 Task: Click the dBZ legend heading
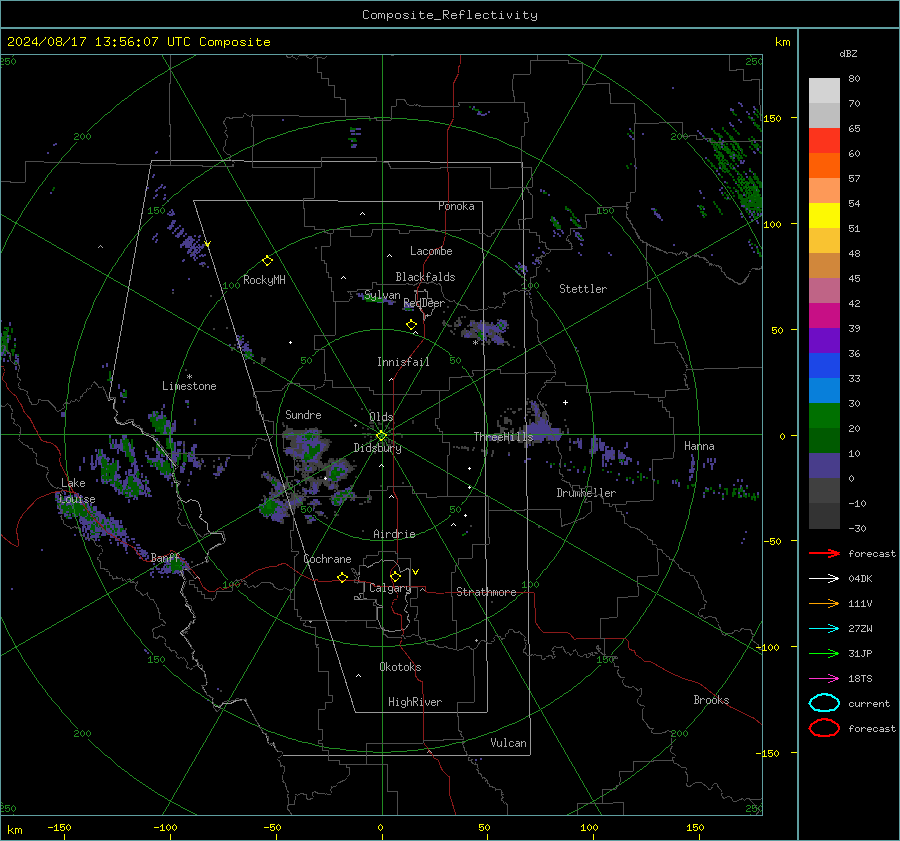point(848,53)
